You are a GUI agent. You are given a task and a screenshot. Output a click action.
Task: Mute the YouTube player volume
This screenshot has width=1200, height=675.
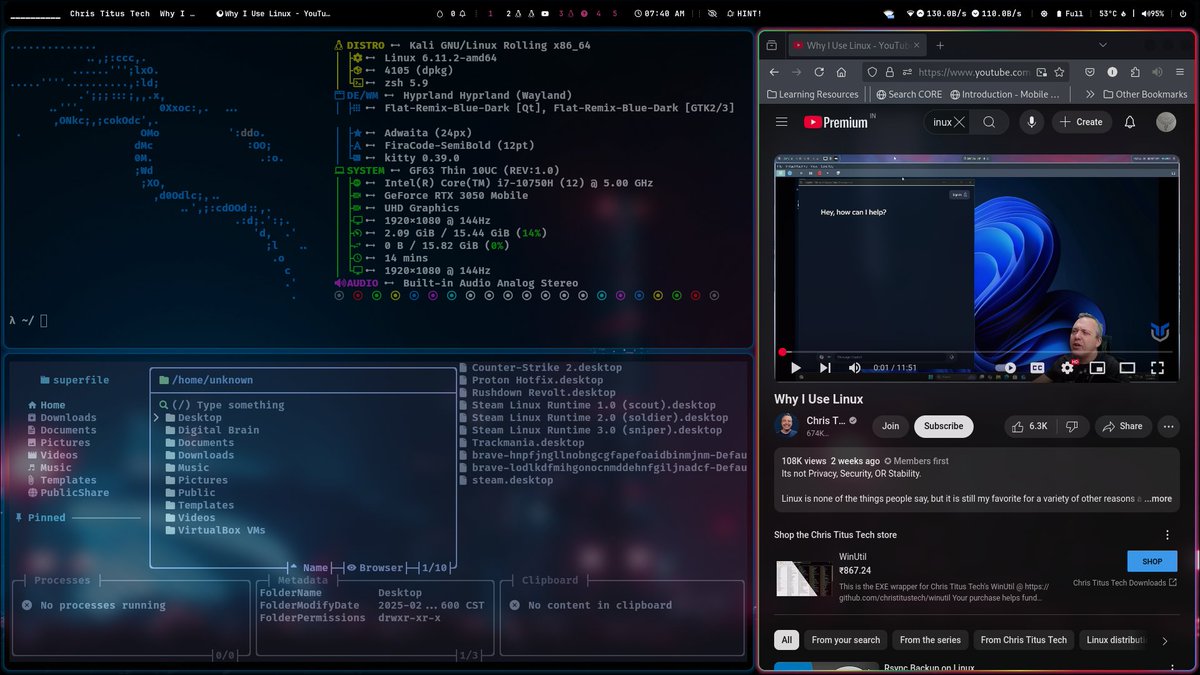click(853, 368)
